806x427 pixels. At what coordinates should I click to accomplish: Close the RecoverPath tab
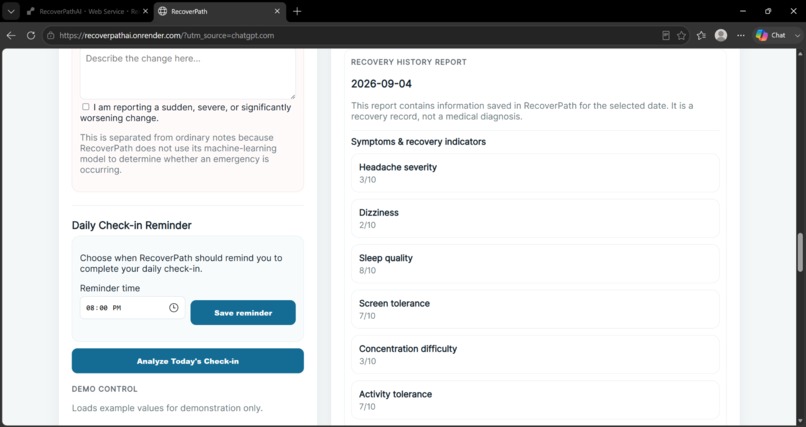point(277,11)
